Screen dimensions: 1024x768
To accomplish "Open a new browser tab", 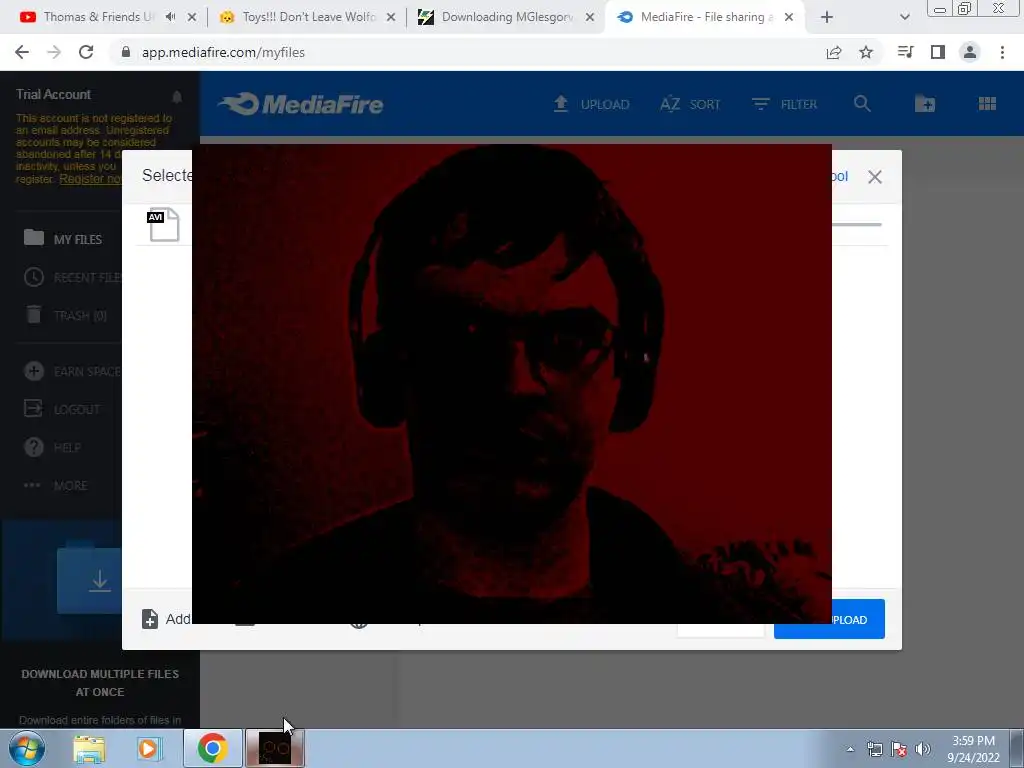I will pyautogui.click(x=827, y=17).
